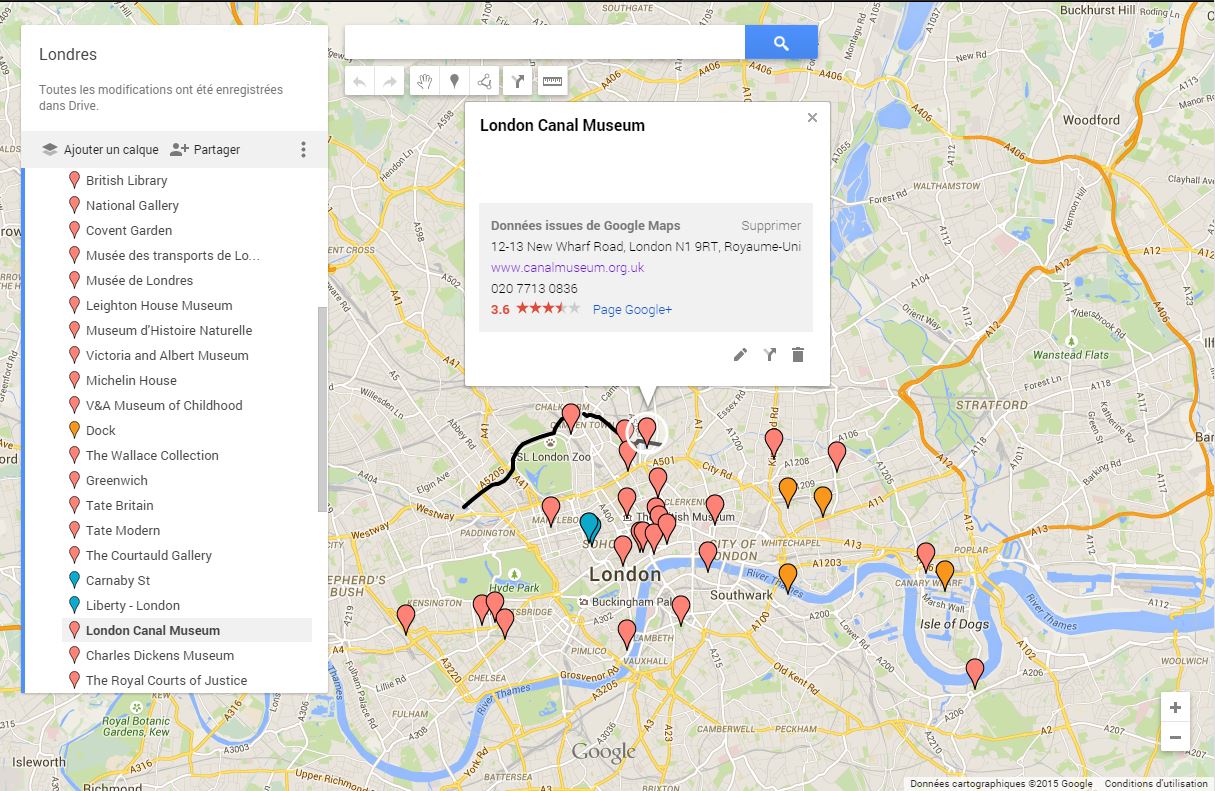1215x791 pixels.
Task: Click the red marker near Lambeth
Action: point(626,632)
